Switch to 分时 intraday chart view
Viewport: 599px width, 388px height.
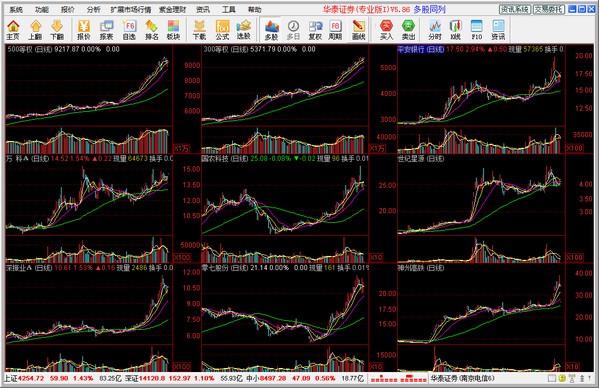tap(435, 30)
